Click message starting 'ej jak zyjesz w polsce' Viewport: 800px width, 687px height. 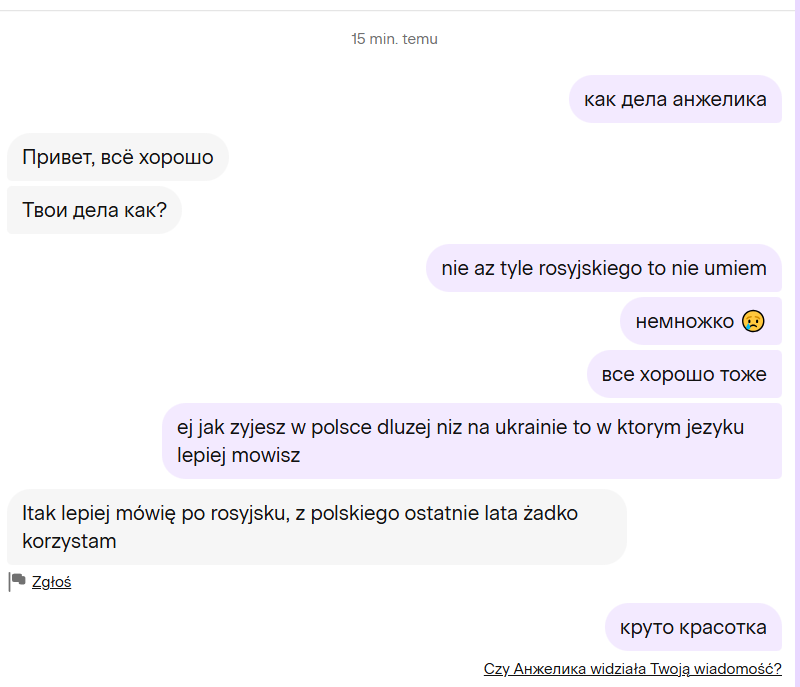tap(472, 441)
